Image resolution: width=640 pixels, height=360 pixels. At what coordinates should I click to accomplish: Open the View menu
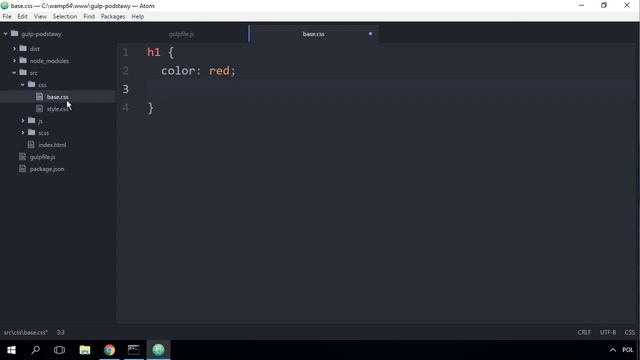tap(40, 16)
